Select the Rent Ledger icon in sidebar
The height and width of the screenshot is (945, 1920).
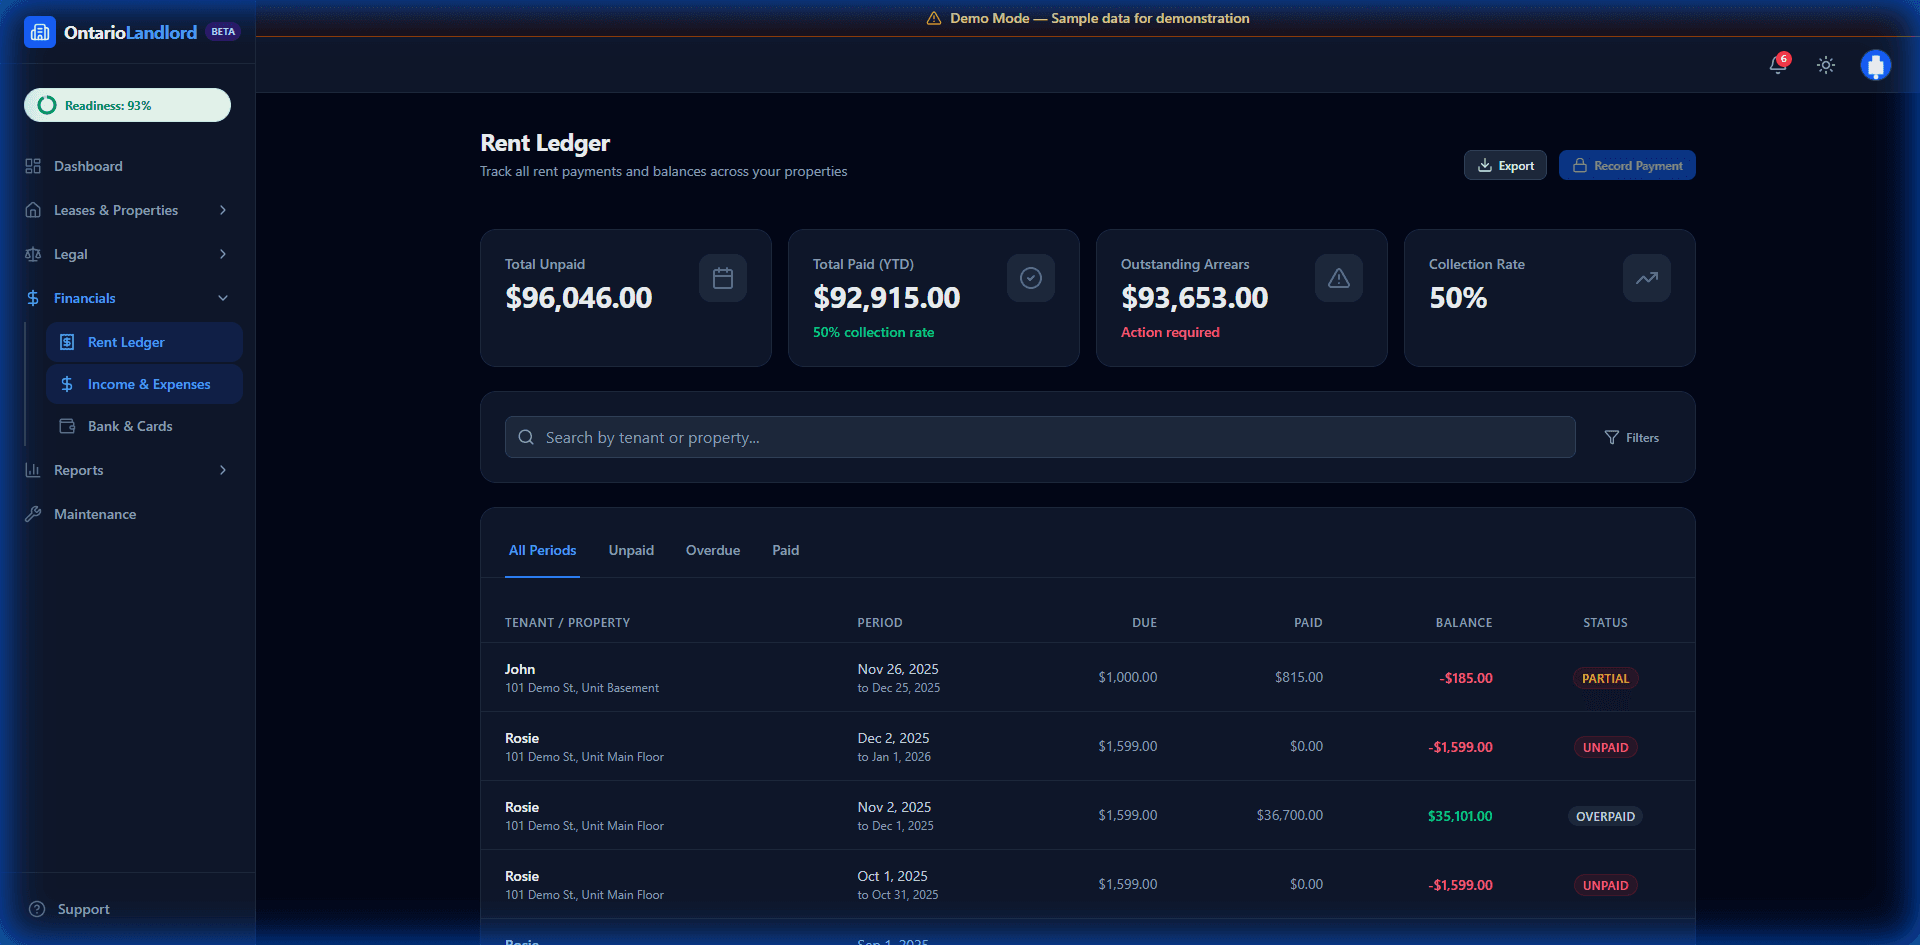pos(67,341)
